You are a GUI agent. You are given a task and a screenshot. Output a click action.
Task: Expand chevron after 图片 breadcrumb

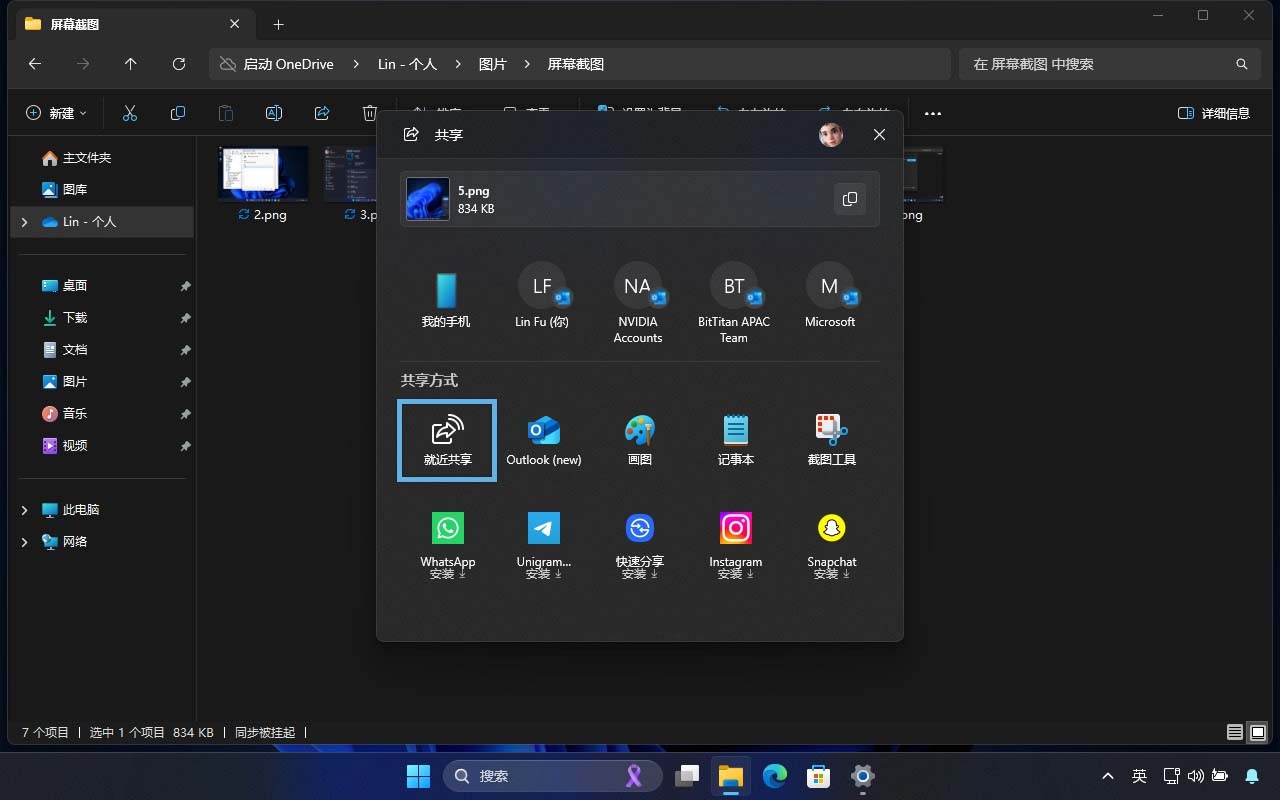click(527, 64)
